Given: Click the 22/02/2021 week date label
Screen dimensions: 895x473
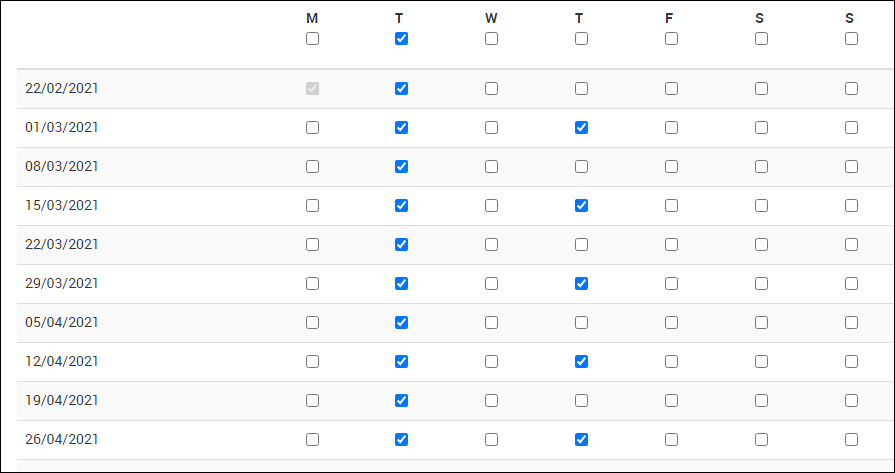Looking at the screenshot, I should 62,88.
